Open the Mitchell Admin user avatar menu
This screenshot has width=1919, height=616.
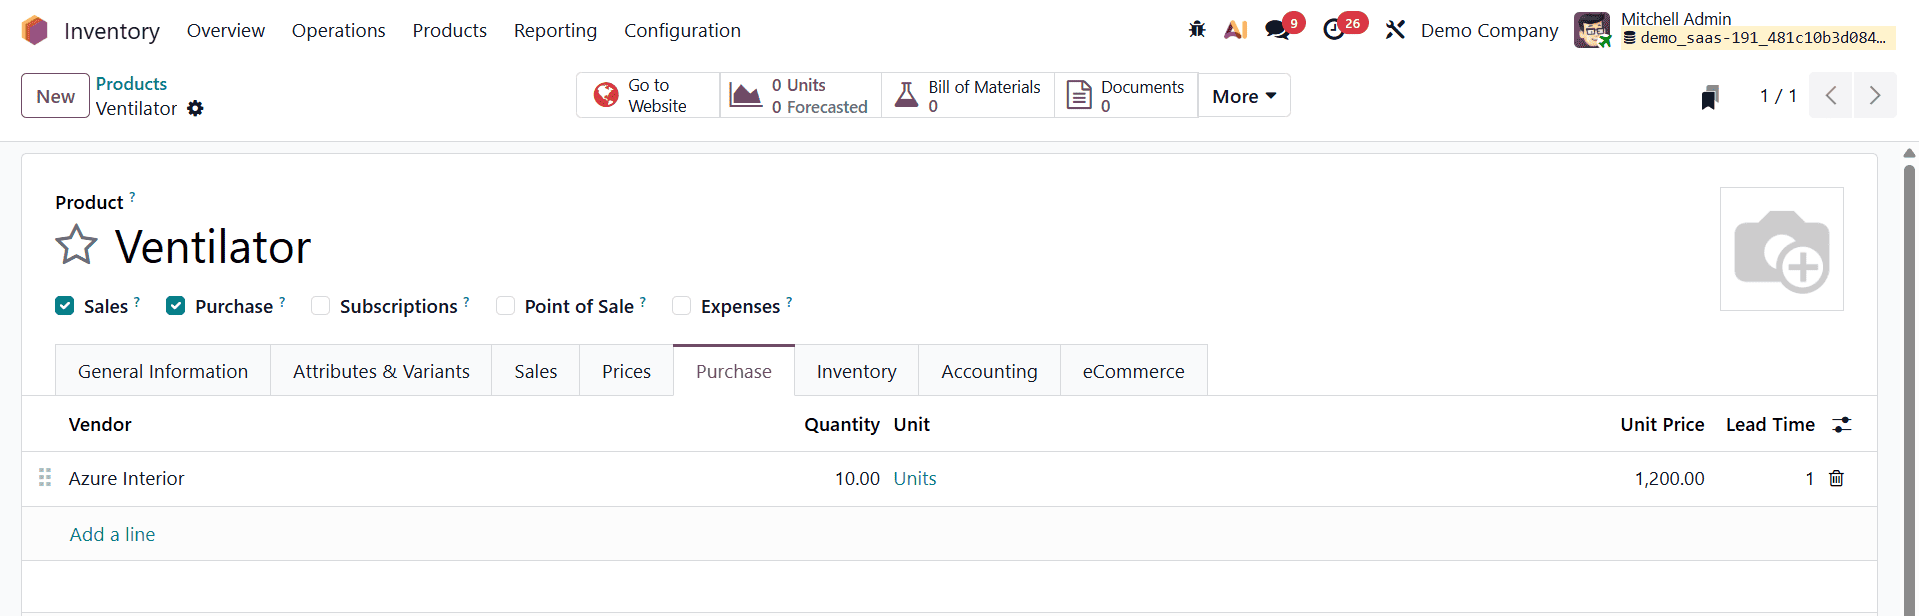point(1592,30)
